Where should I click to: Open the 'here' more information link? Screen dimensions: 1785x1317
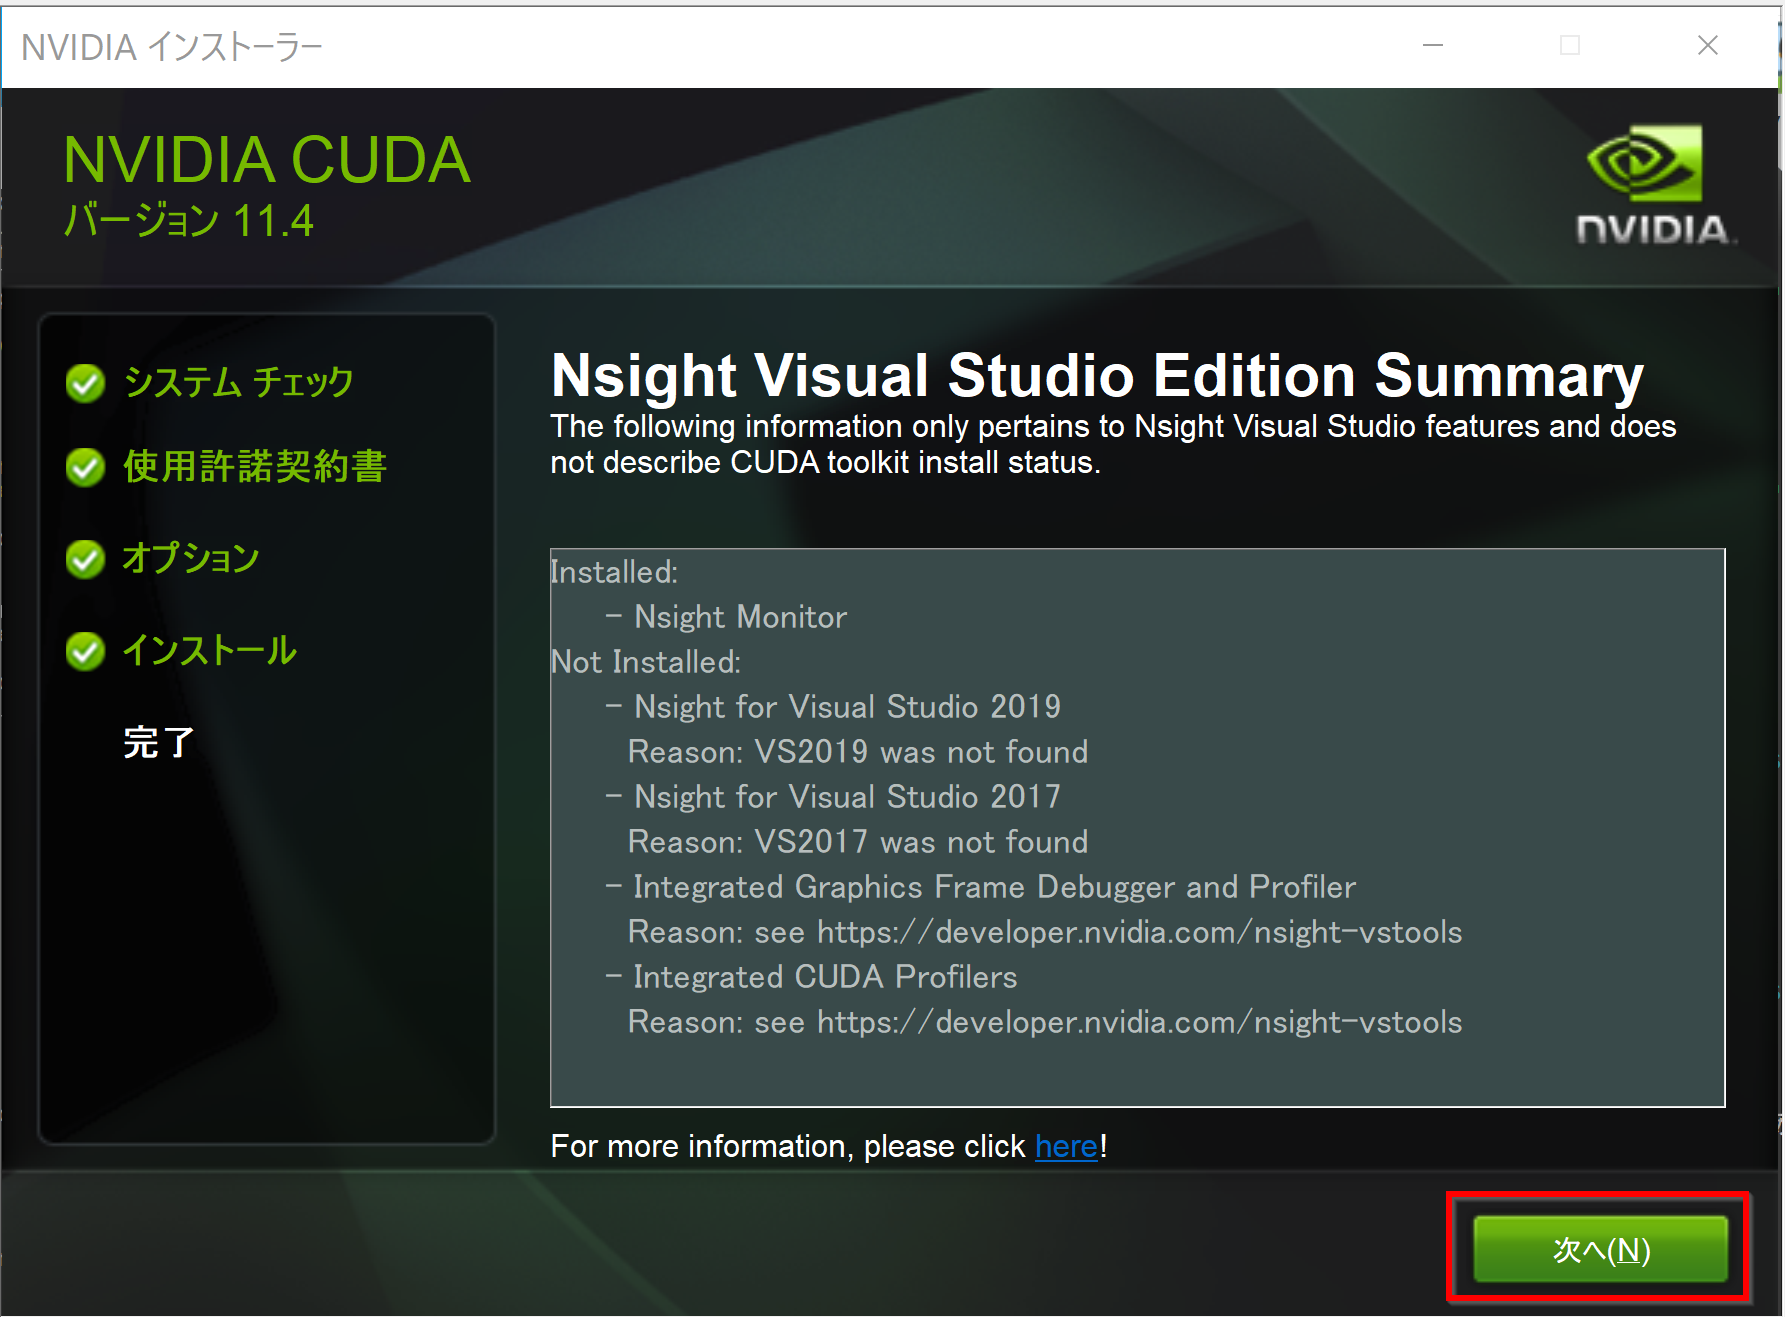pos(1066,1146)
